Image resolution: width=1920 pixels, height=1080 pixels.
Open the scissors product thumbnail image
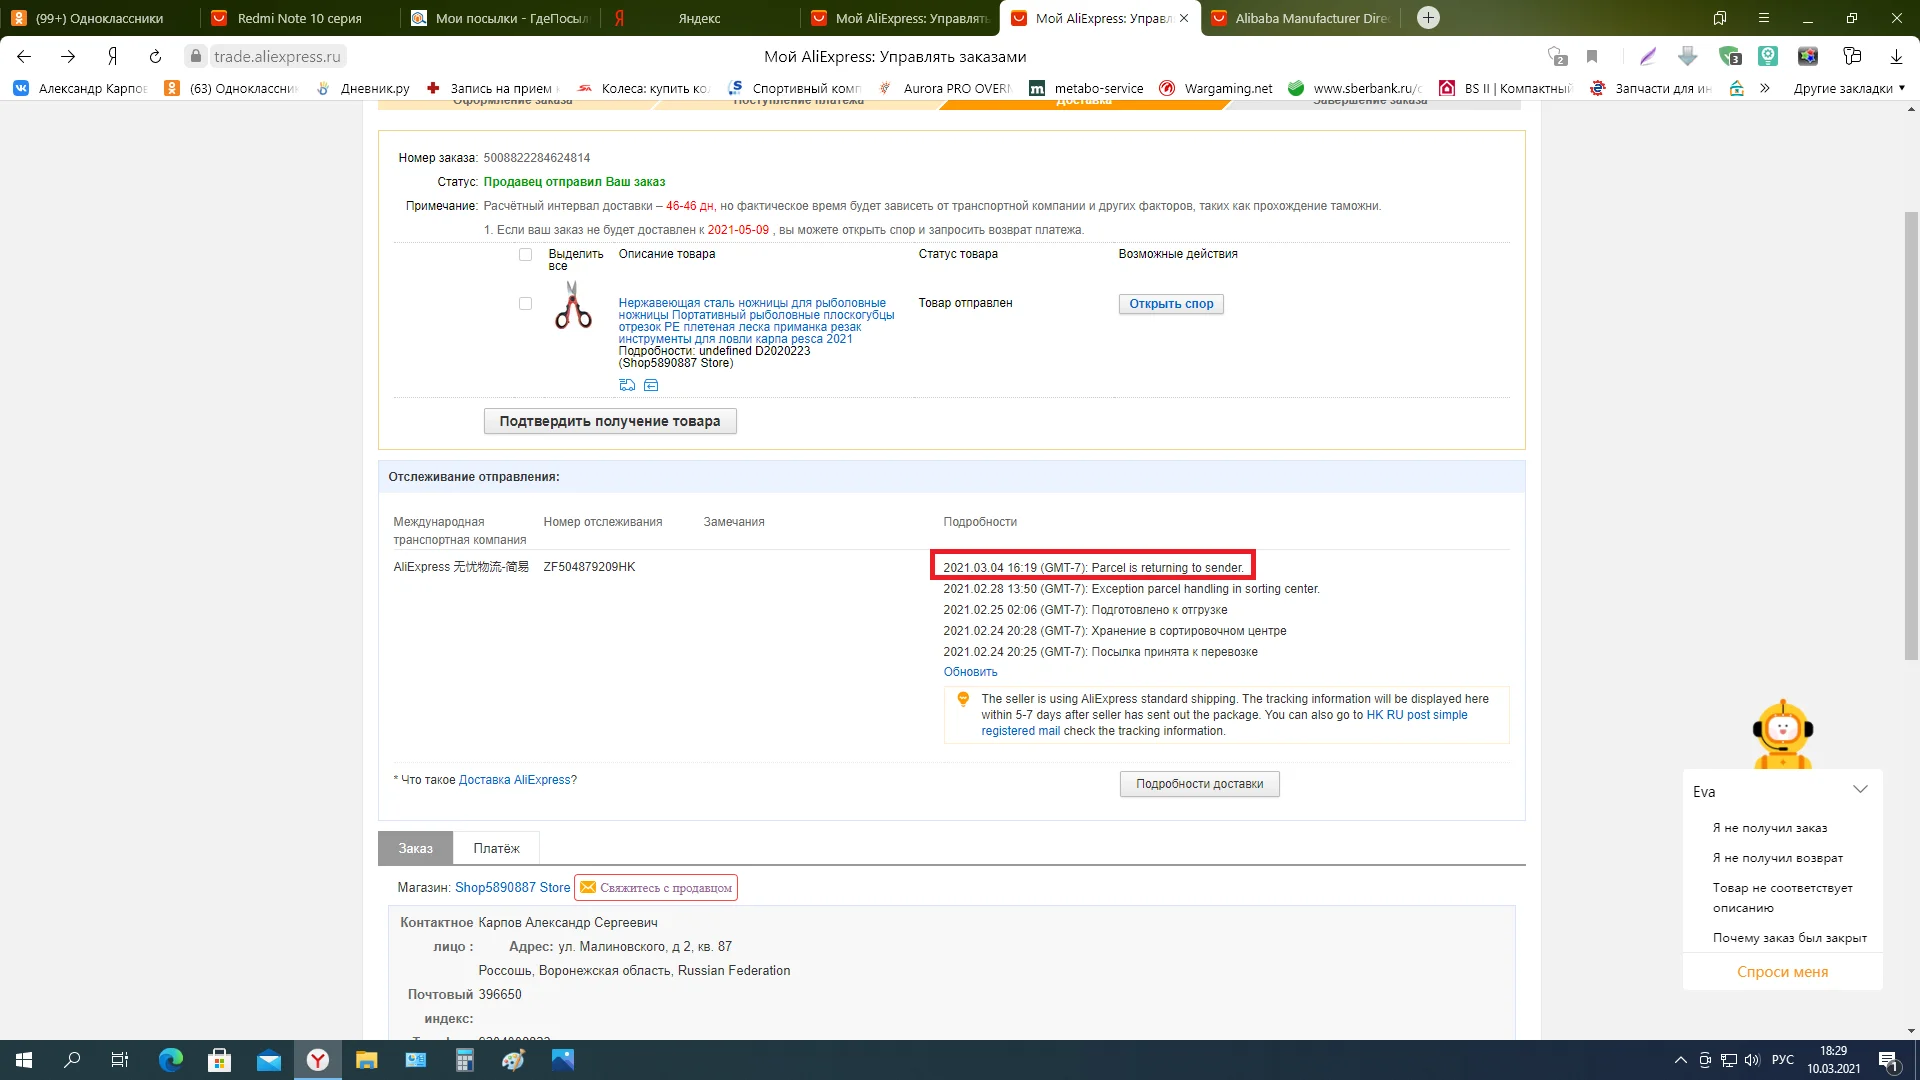click(x=573, y=306)
